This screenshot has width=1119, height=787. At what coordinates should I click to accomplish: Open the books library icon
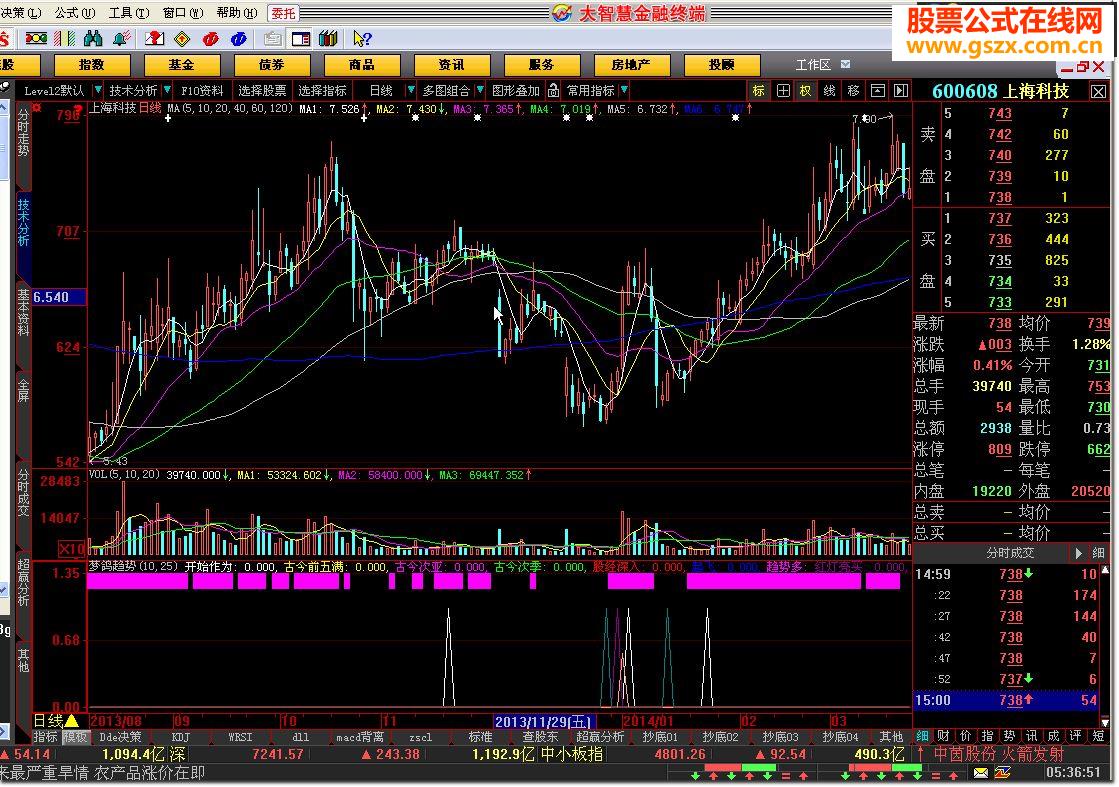(x=328, y=39)
